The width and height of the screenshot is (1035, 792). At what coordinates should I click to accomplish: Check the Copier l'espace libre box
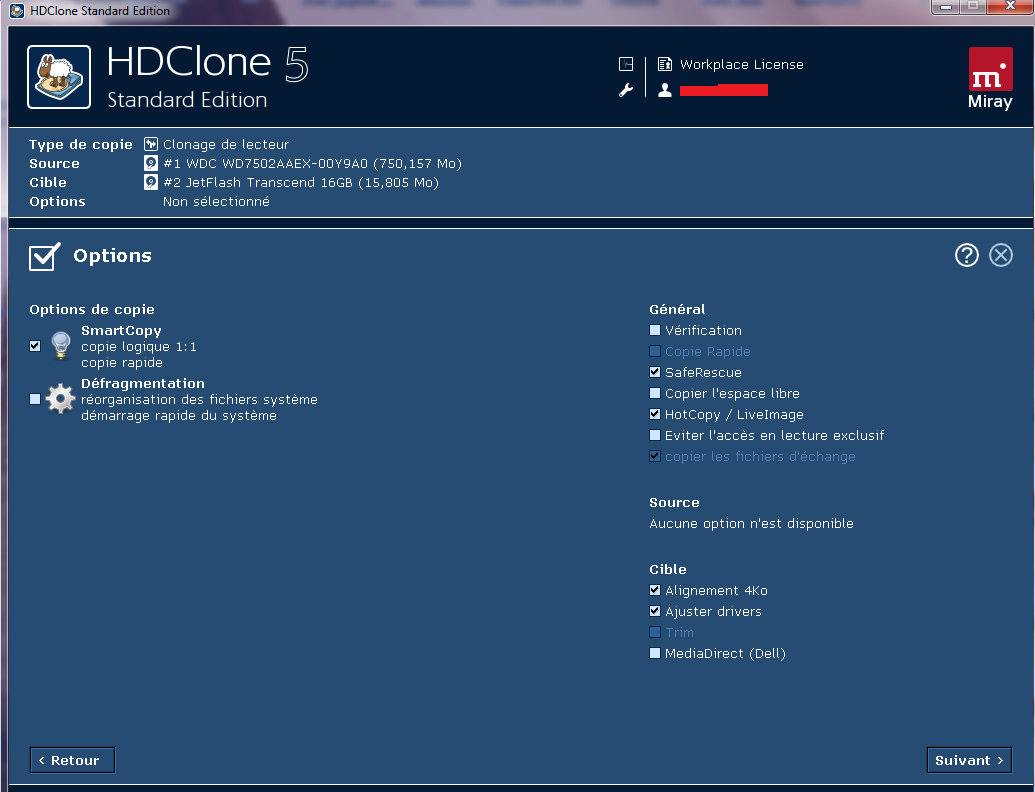pyautogui.click(x=655, y=393)
